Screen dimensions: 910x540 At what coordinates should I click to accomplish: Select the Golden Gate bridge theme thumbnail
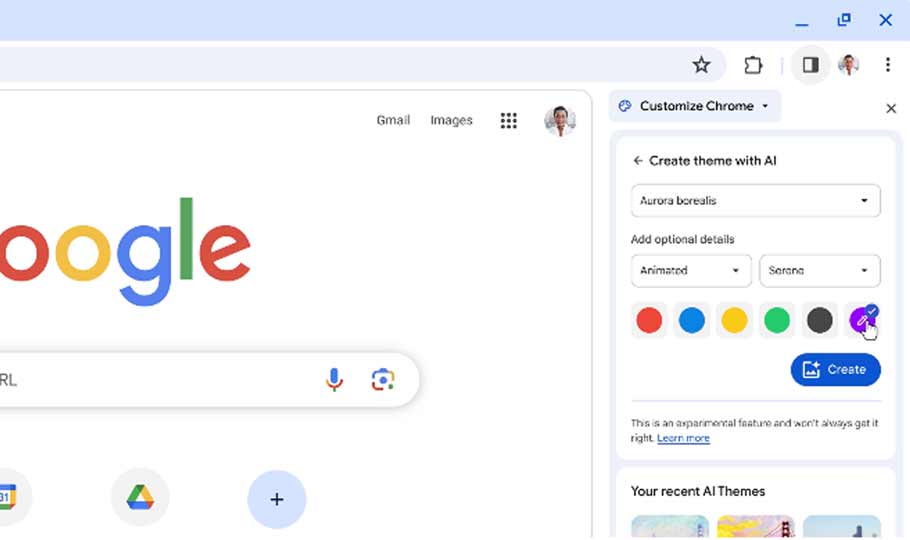click(x=756, y=526)
